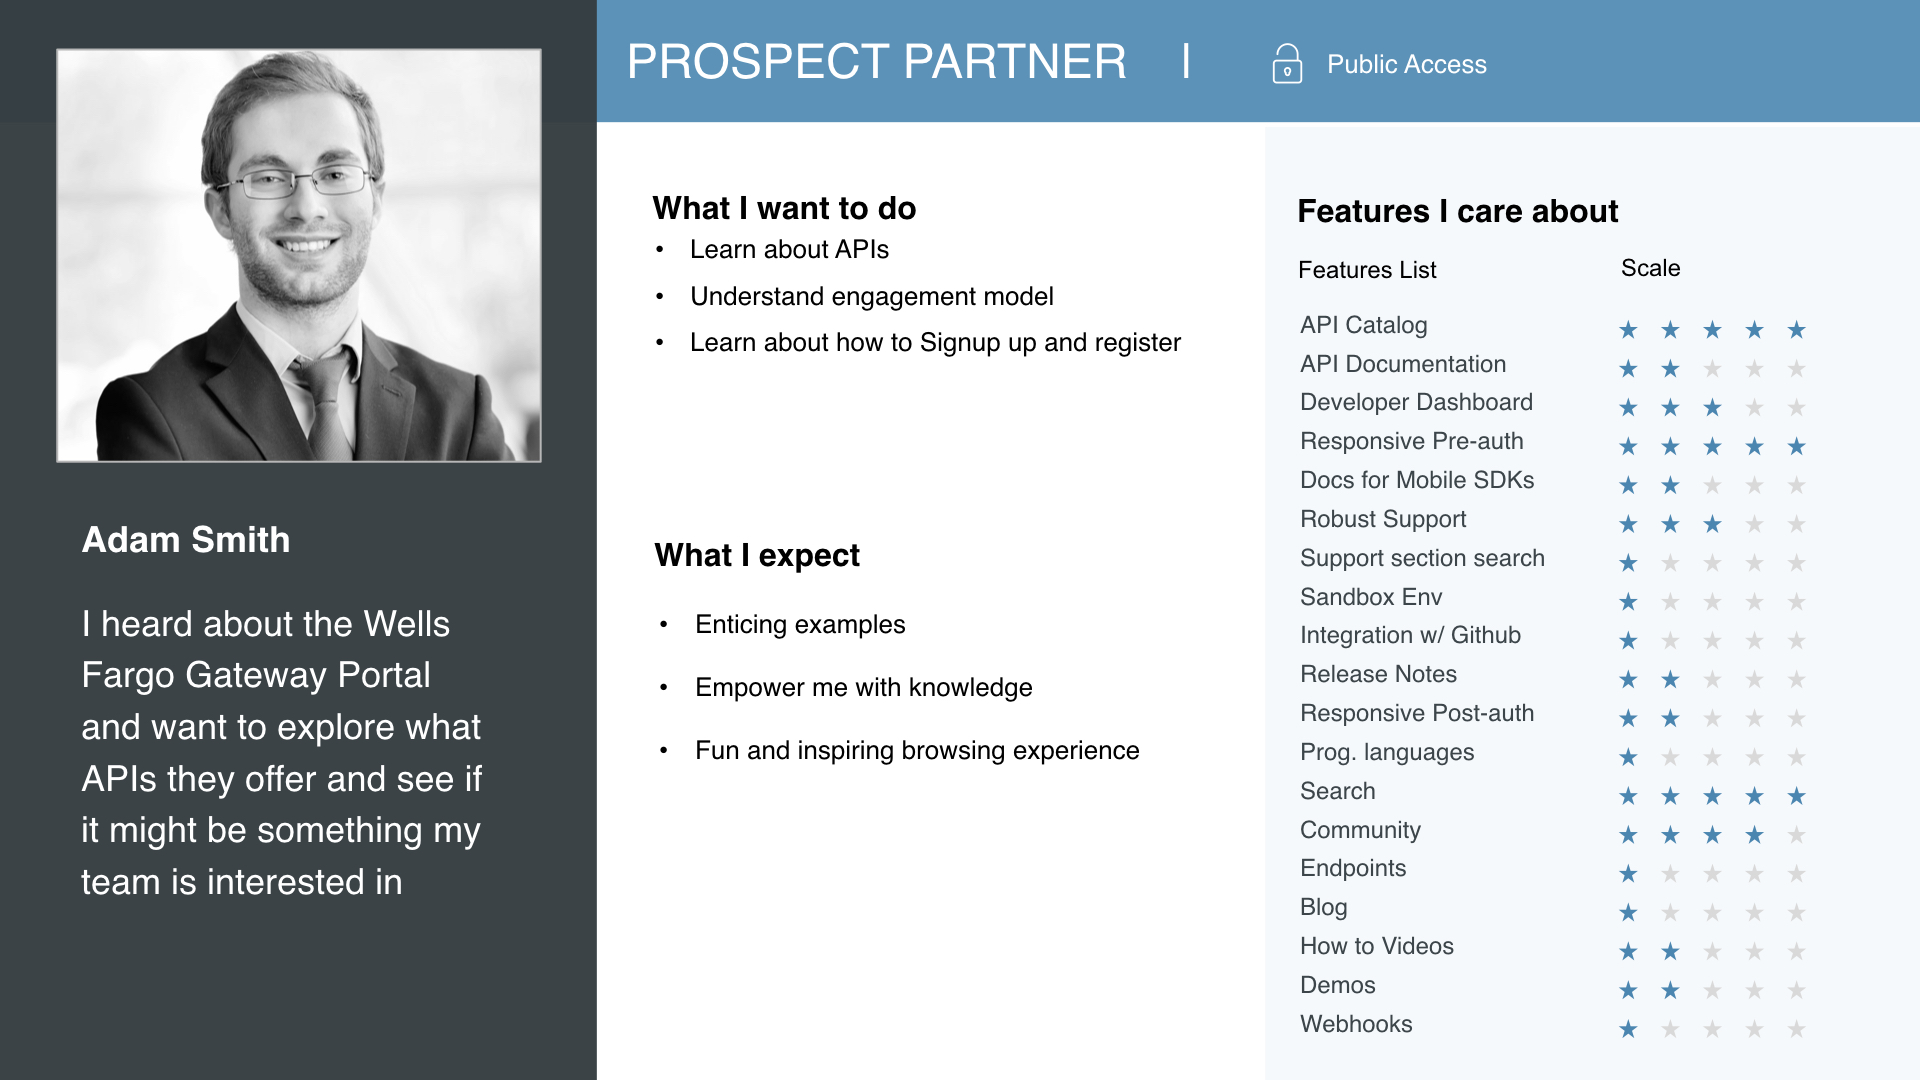Click the Adam Smith name heading

(x=186, y=540)
